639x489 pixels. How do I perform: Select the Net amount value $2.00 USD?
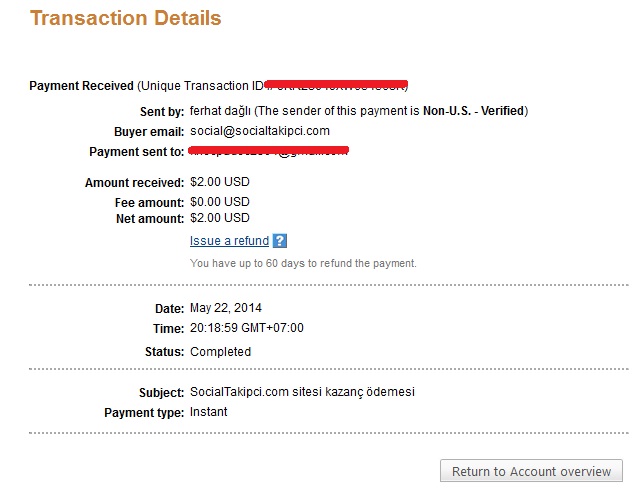click(x=219, y=218)
